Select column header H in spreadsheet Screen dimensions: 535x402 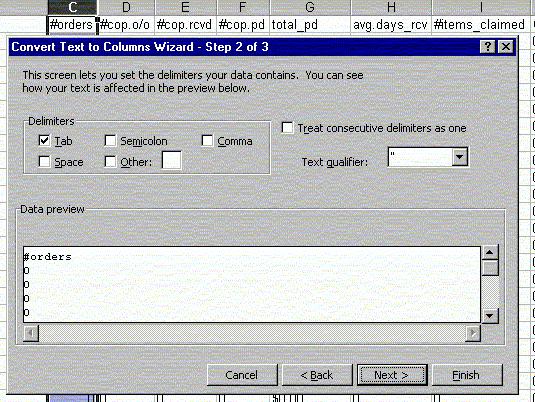coord(391,7)
